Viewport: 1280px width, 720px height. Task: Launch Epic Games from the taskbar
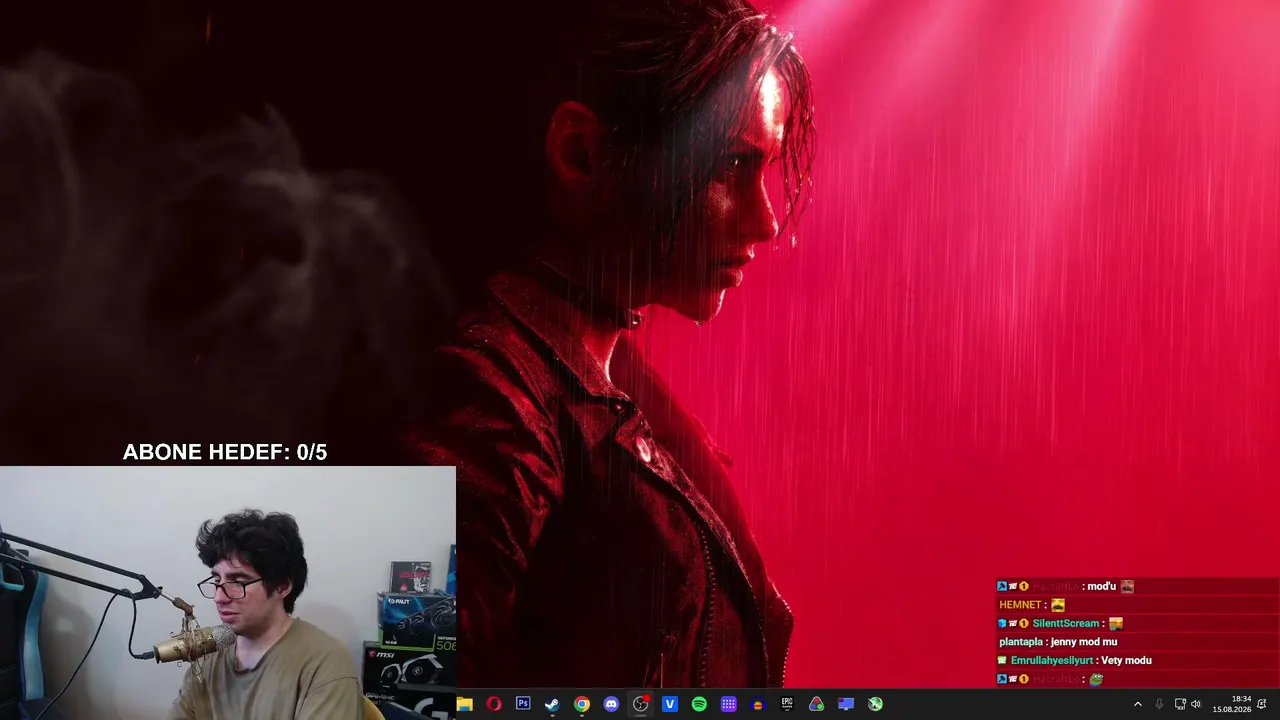click(x=787, y=704)
